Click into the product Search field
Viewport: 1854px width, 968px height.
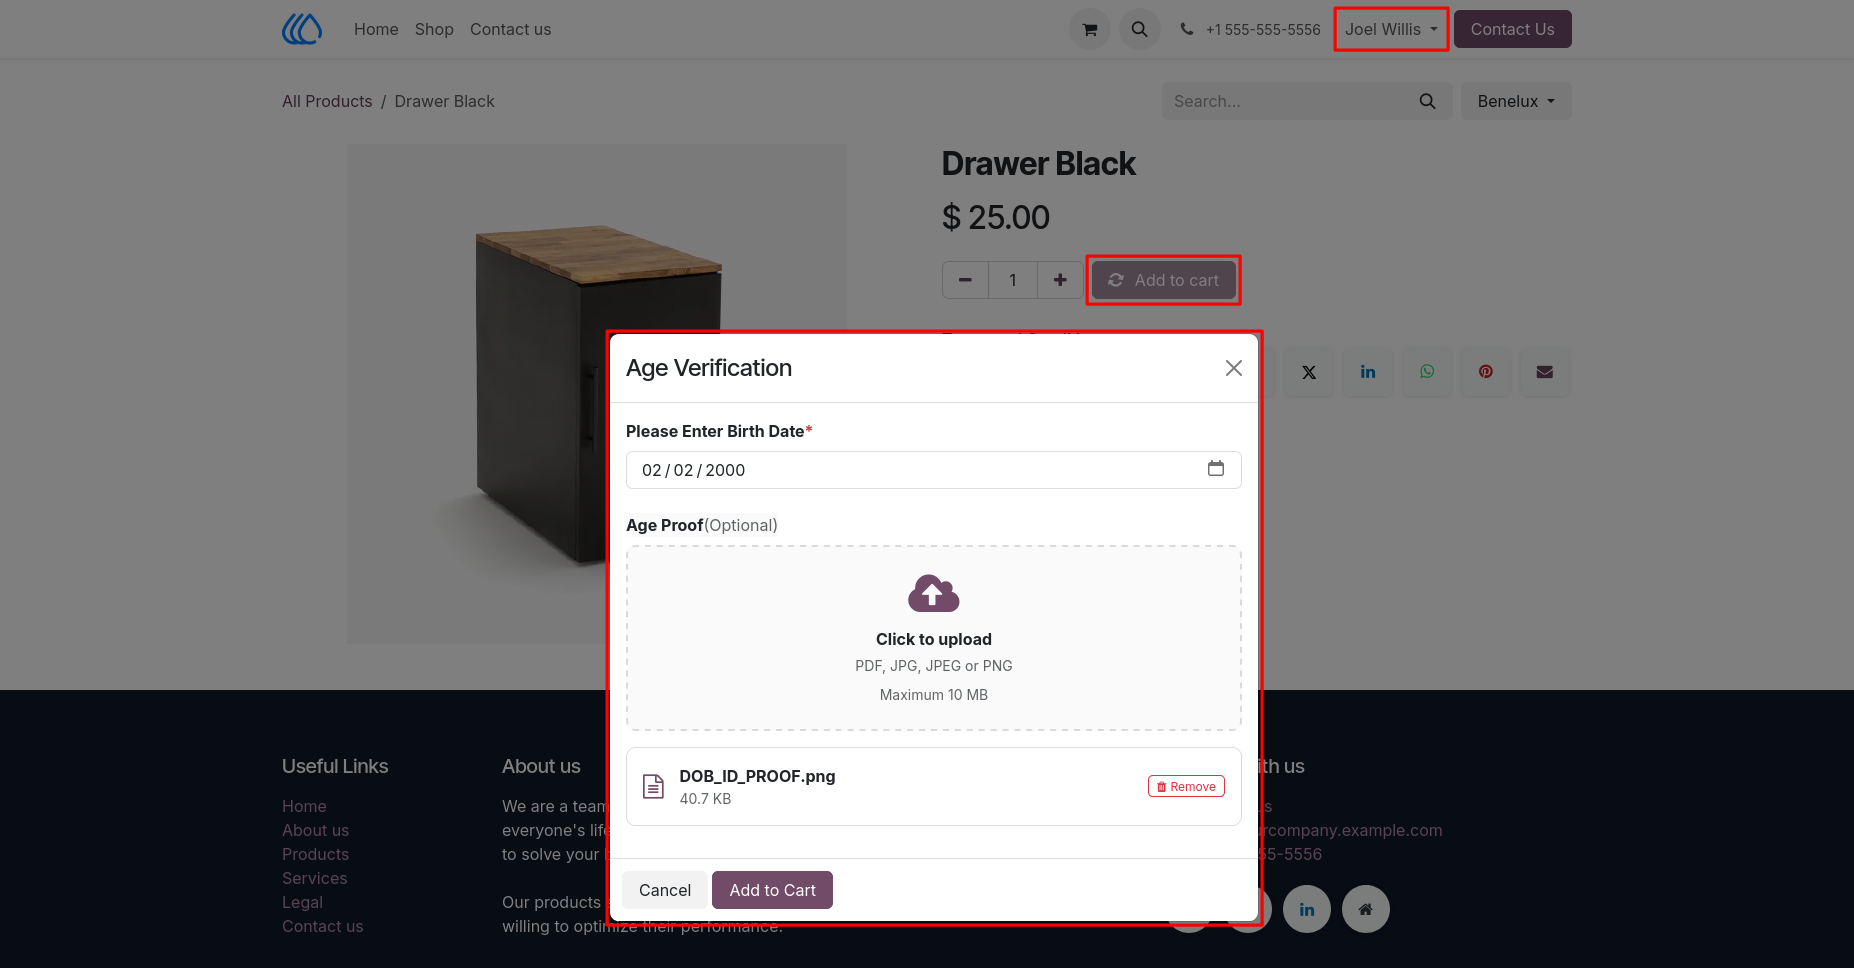click(x=1283, y=101)
